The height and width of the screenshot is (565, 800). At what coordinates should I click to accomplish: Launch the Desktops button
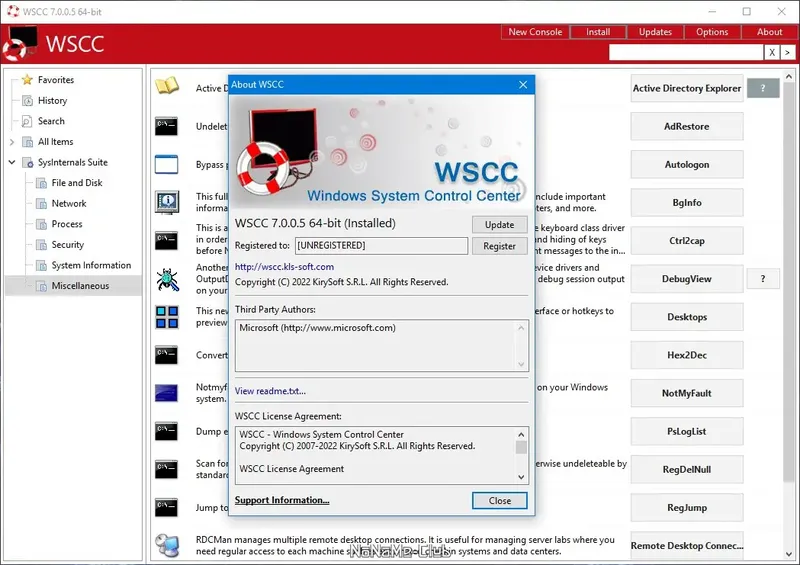[x=687, y=317]
